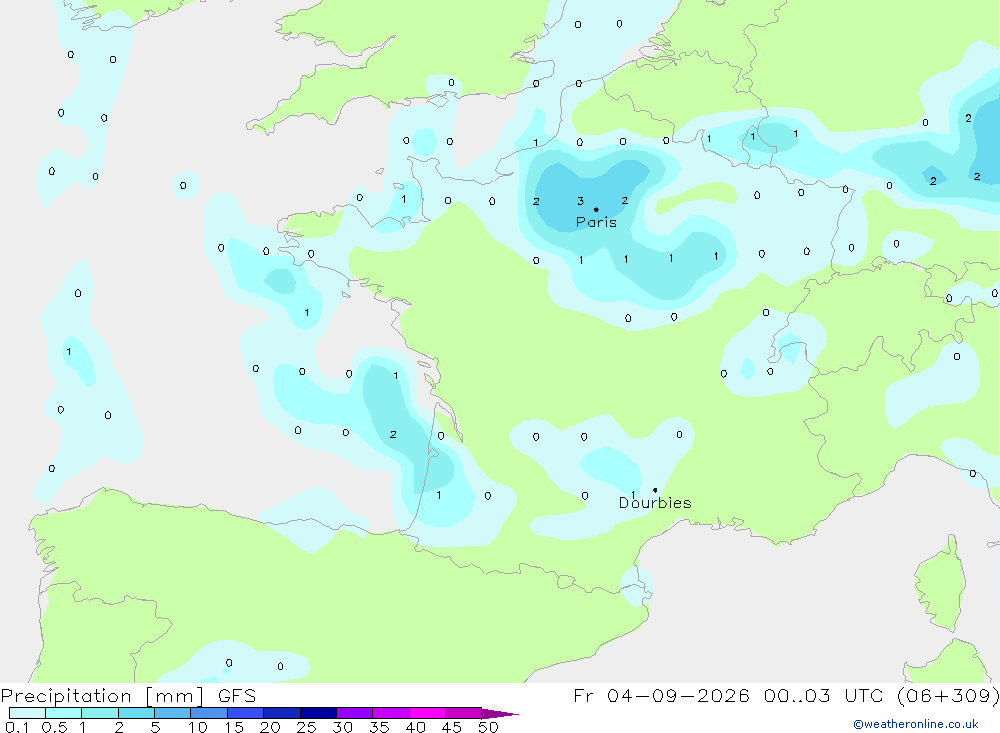This screenshot has height=733, width=1000.
Task: Select the 45–50 mm legend swatch
Action: click(464, 713)
